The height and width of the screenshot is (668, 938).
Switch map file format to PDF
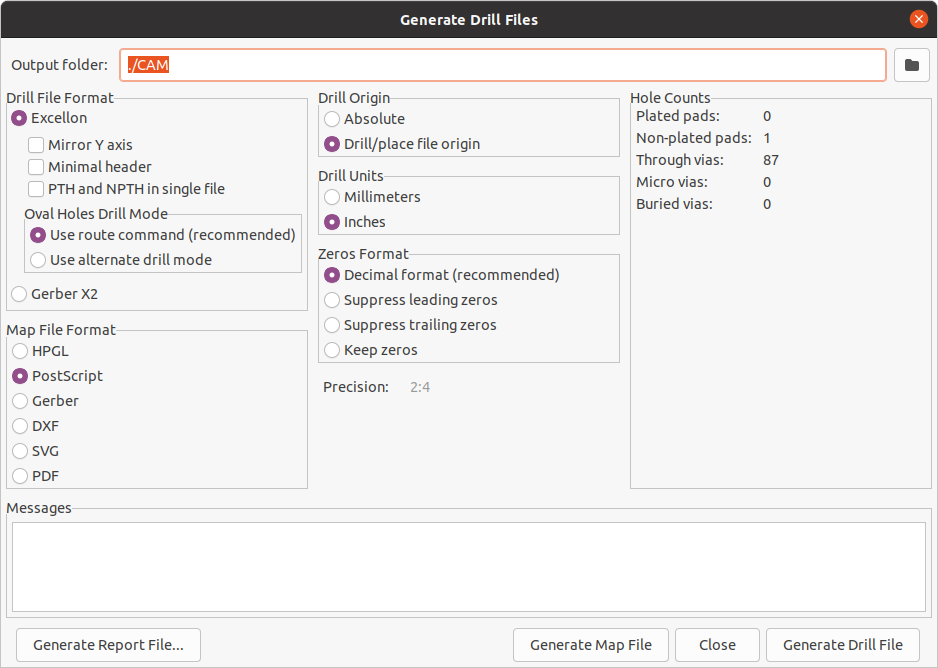point(18,475)
